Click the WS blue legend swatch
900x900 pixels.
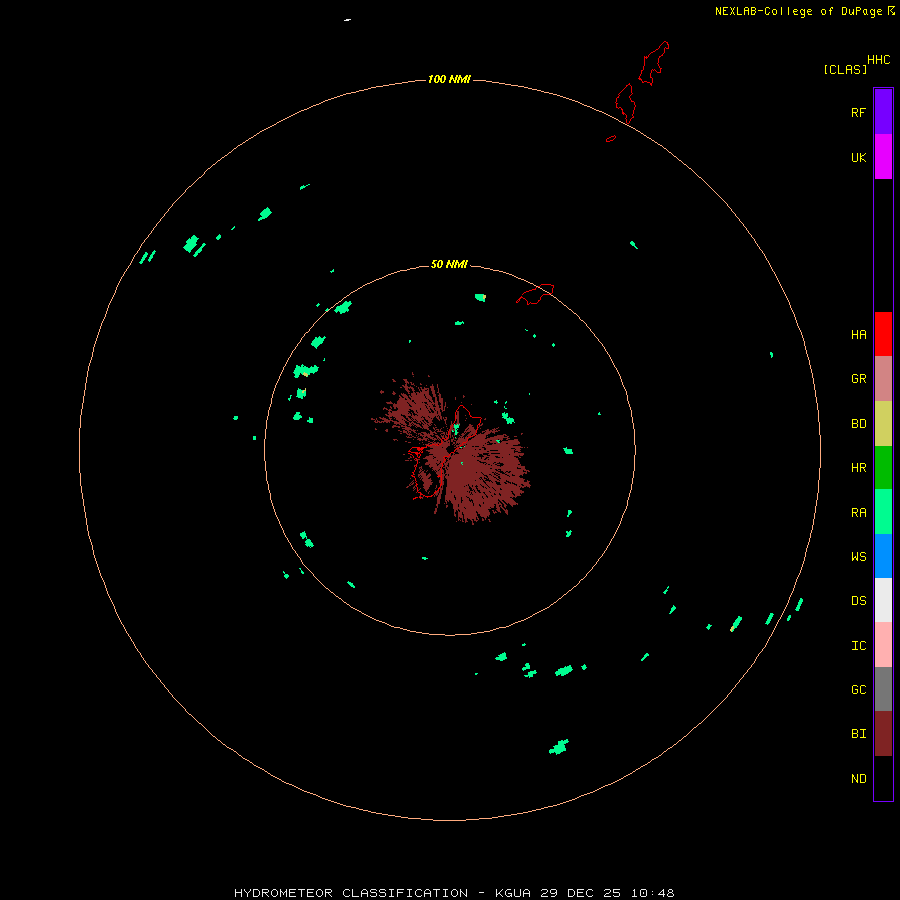click(x=883, y=556)
